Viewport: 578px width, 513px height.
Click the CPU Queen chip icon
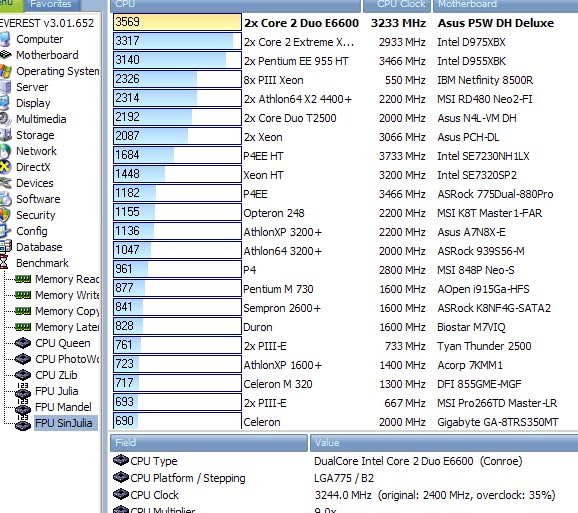(x=23, y=343)
